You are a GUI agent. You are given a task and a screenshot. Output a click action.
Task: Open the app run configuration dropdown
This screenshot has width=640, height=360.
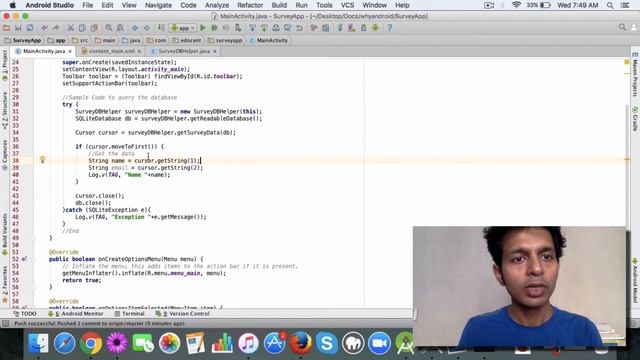tap(183, 28)
